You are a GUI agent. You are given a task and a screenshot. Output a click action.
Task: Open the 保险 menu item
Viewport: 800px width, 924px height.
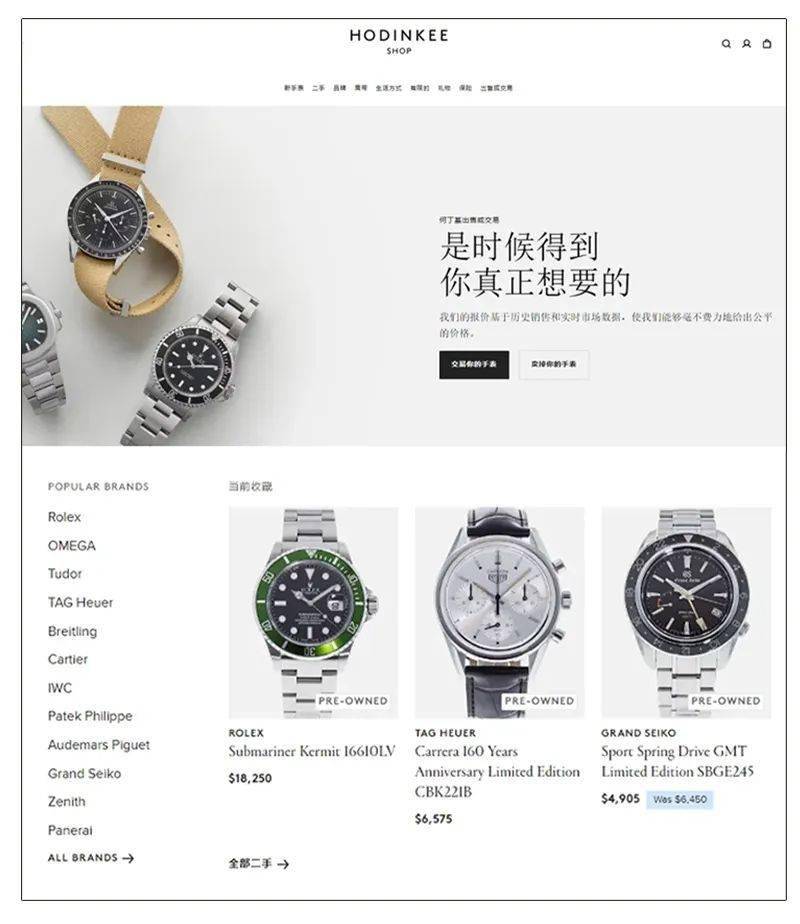tap(465, 88)
